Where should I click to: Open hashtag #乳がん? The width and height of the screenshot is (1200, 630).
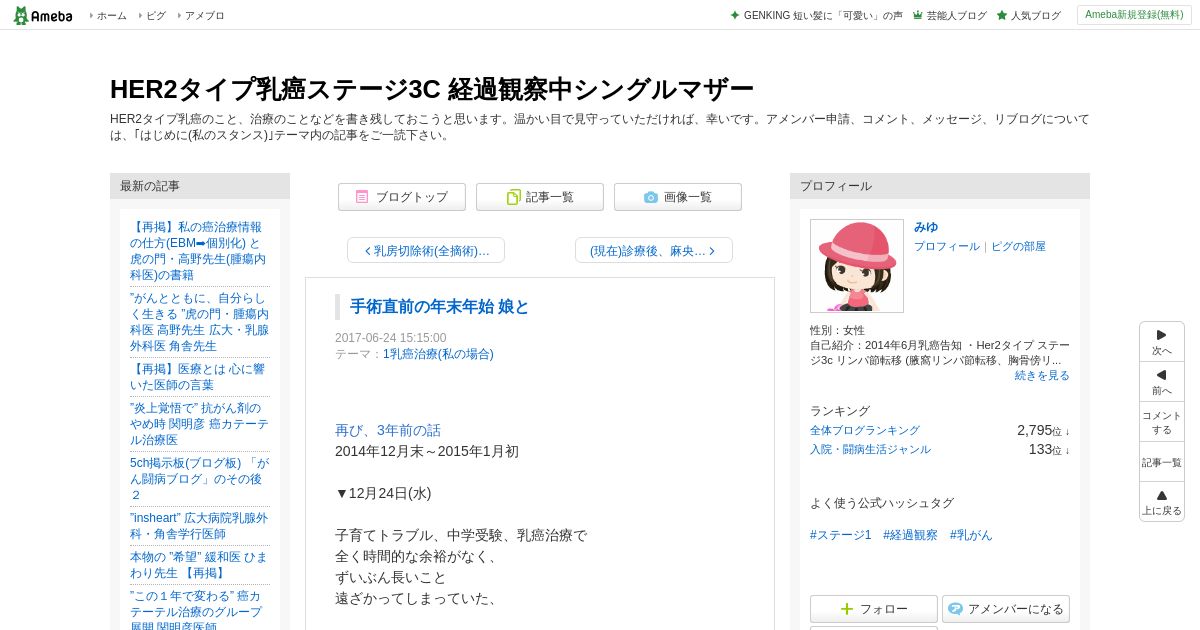pos(971,535)
